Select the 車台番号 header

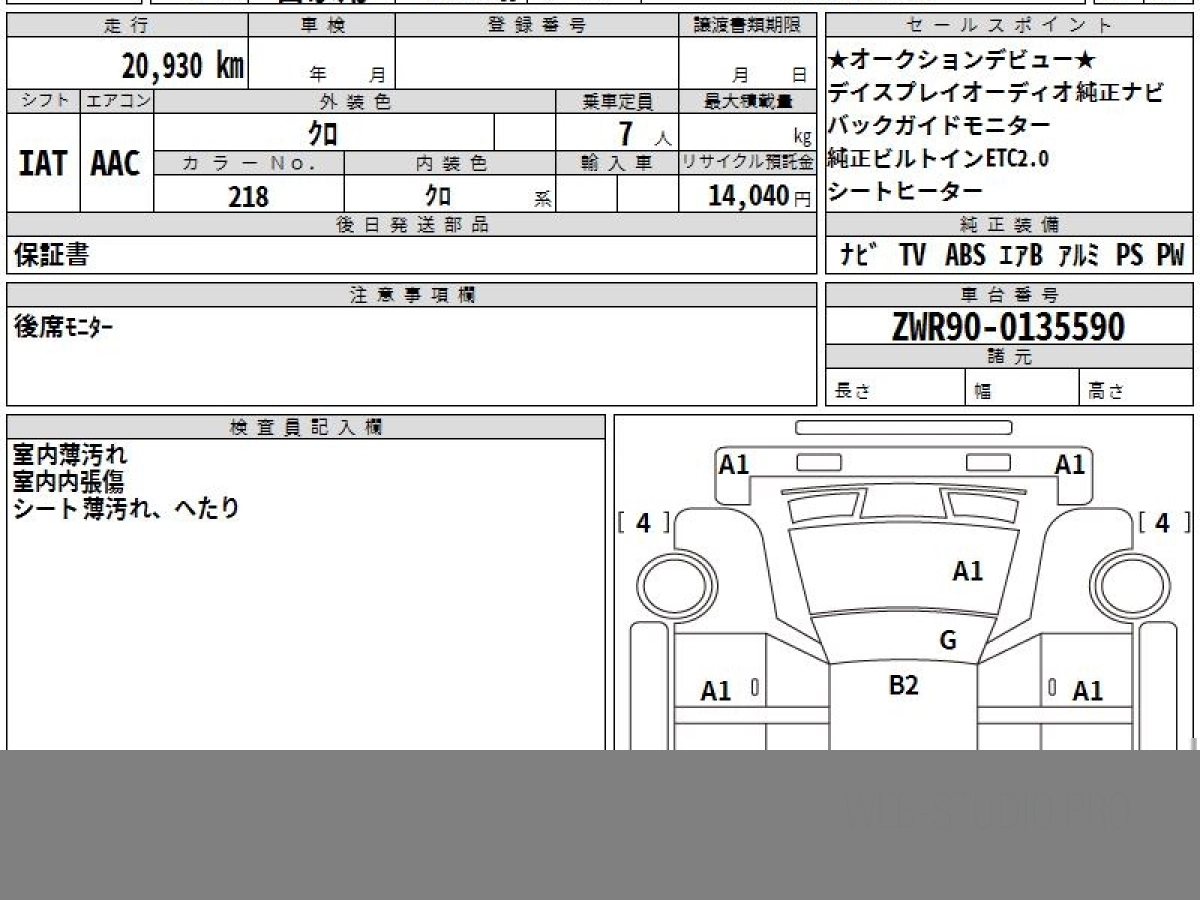[1010, 295]
